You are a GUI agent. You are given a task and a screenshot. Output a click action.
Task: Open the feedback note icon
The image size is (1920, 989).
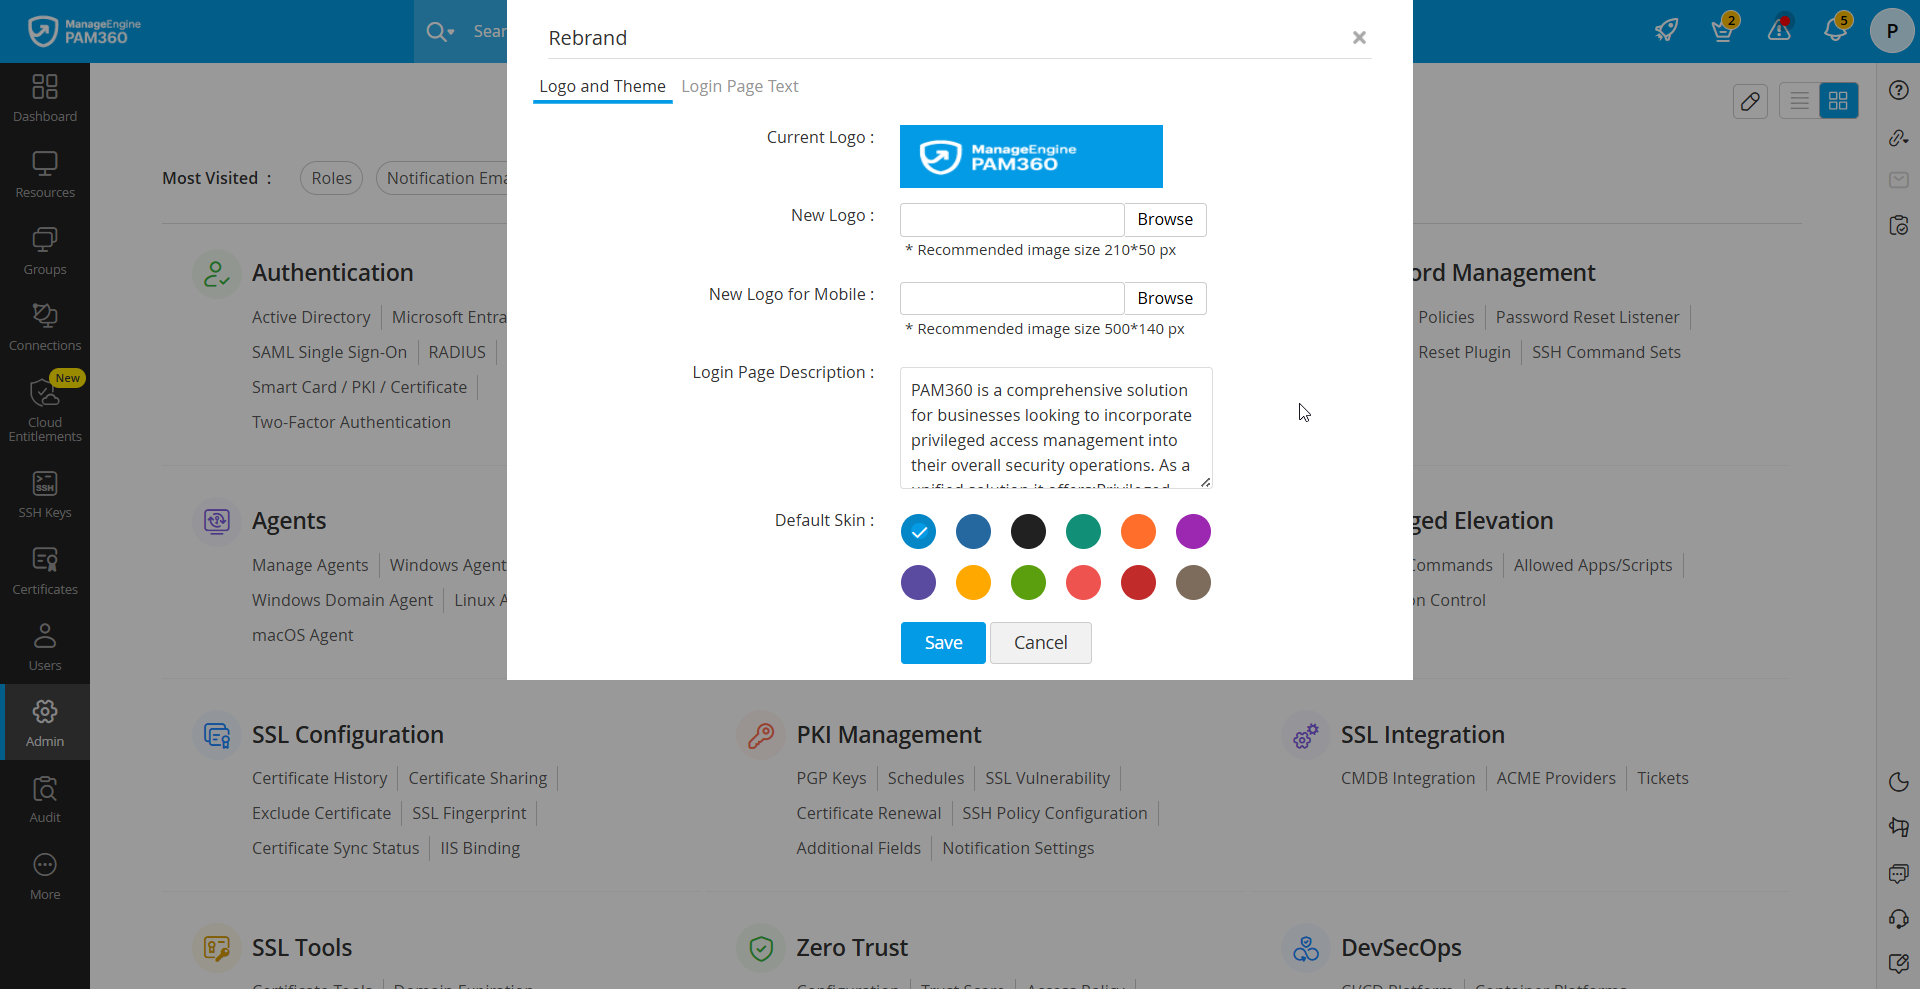point(1899,963)
